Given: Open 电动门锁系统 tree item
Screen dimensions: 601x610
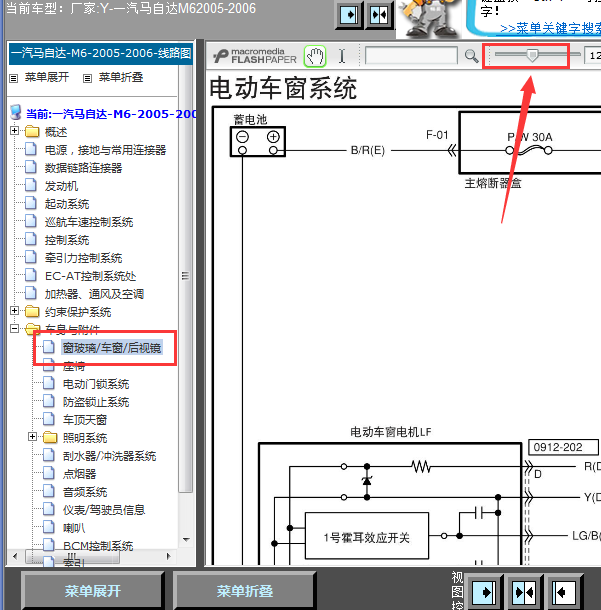Looking at the screenshot, I should point(96,384).
